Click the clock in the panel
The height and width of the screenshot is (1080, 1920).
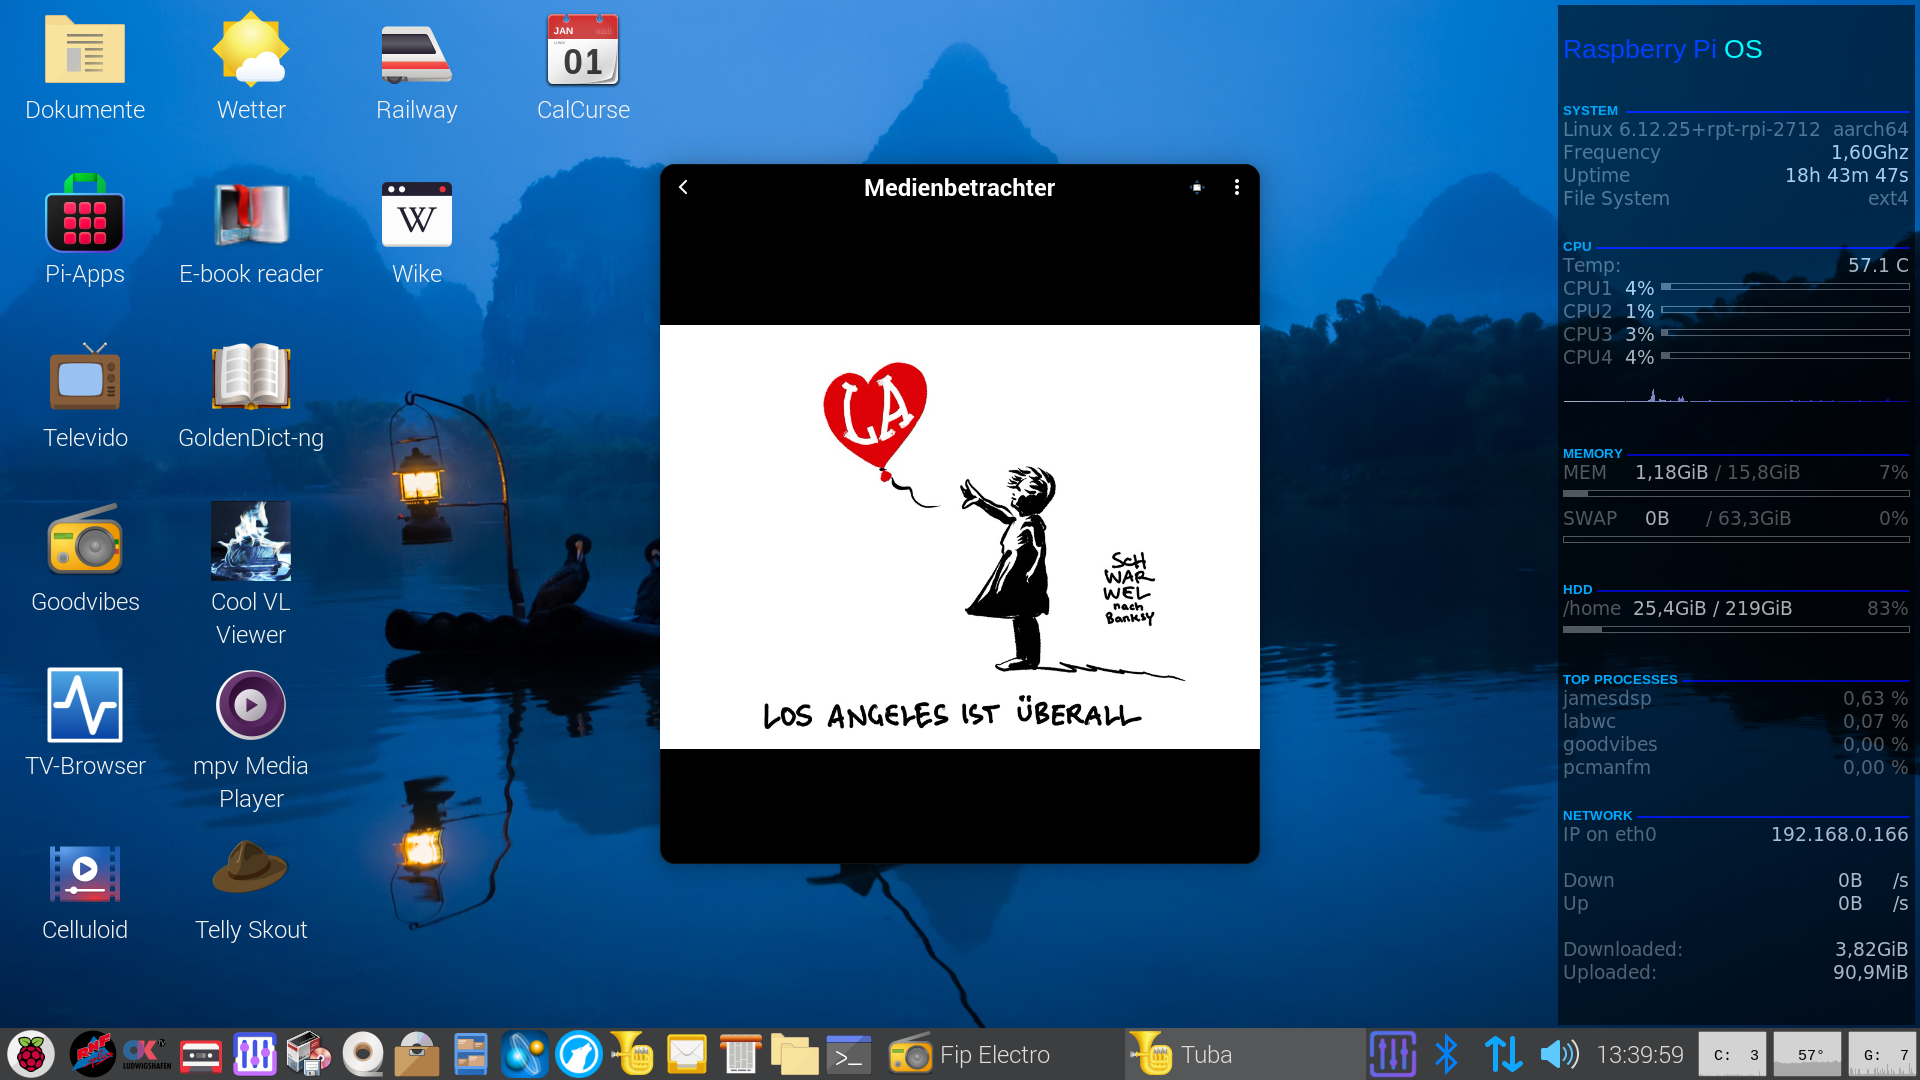coord(1640,1055)
